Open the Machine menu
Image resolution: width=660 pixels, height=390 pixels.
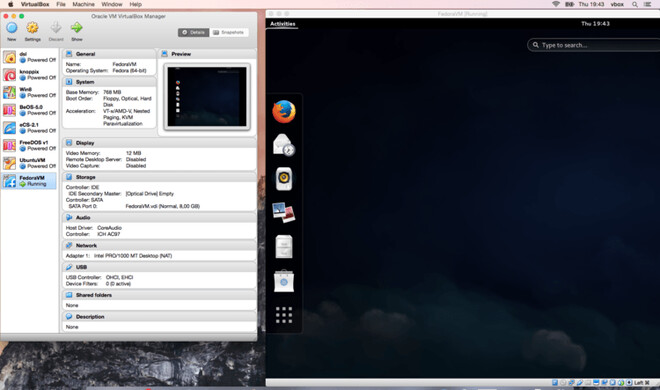click(83, 4)
